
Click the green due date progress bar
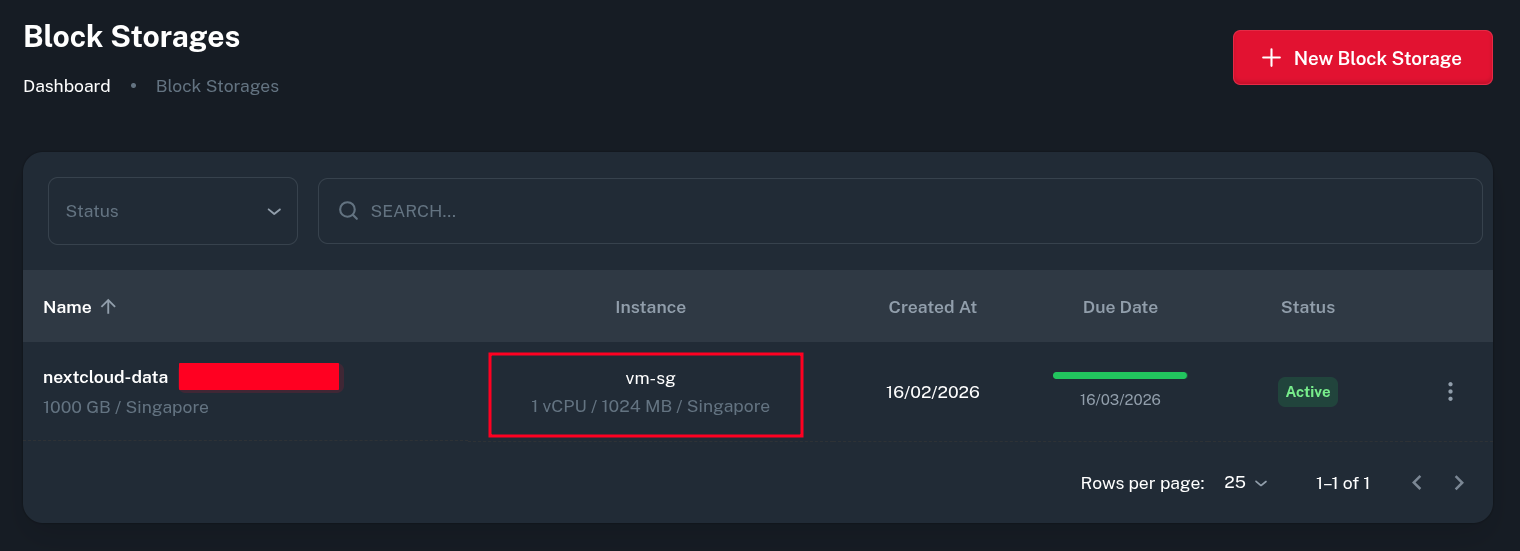[1120, 376]
